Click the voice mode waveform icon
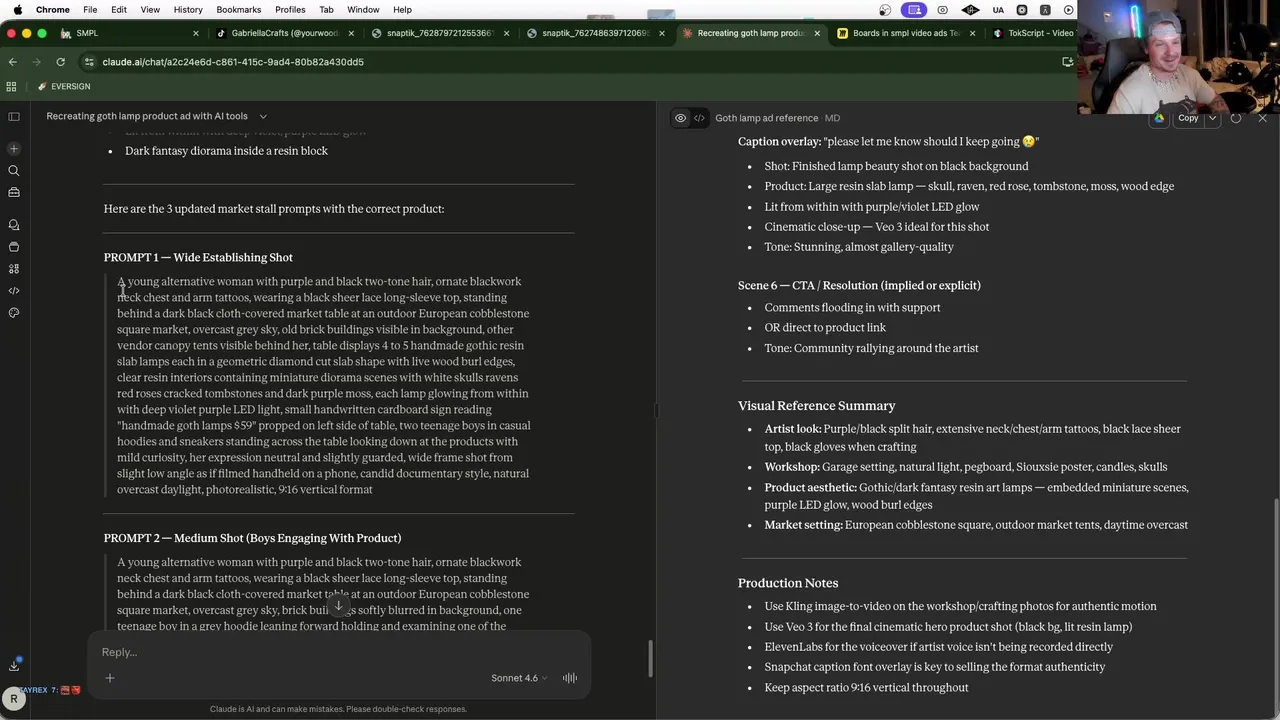 click(570, 678)
